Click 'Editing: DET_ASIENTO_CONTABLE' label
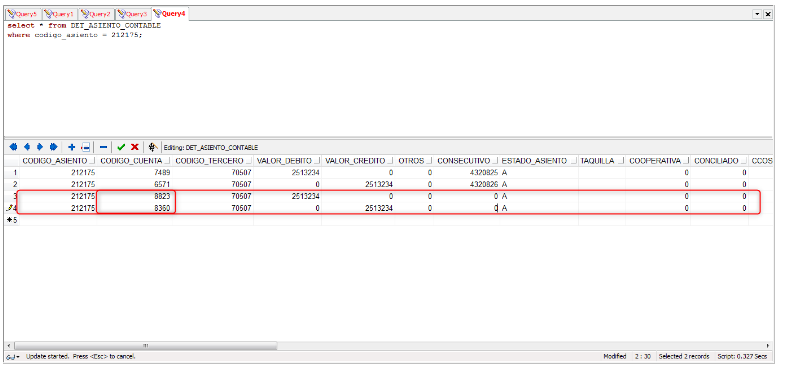 click(211, 148)
